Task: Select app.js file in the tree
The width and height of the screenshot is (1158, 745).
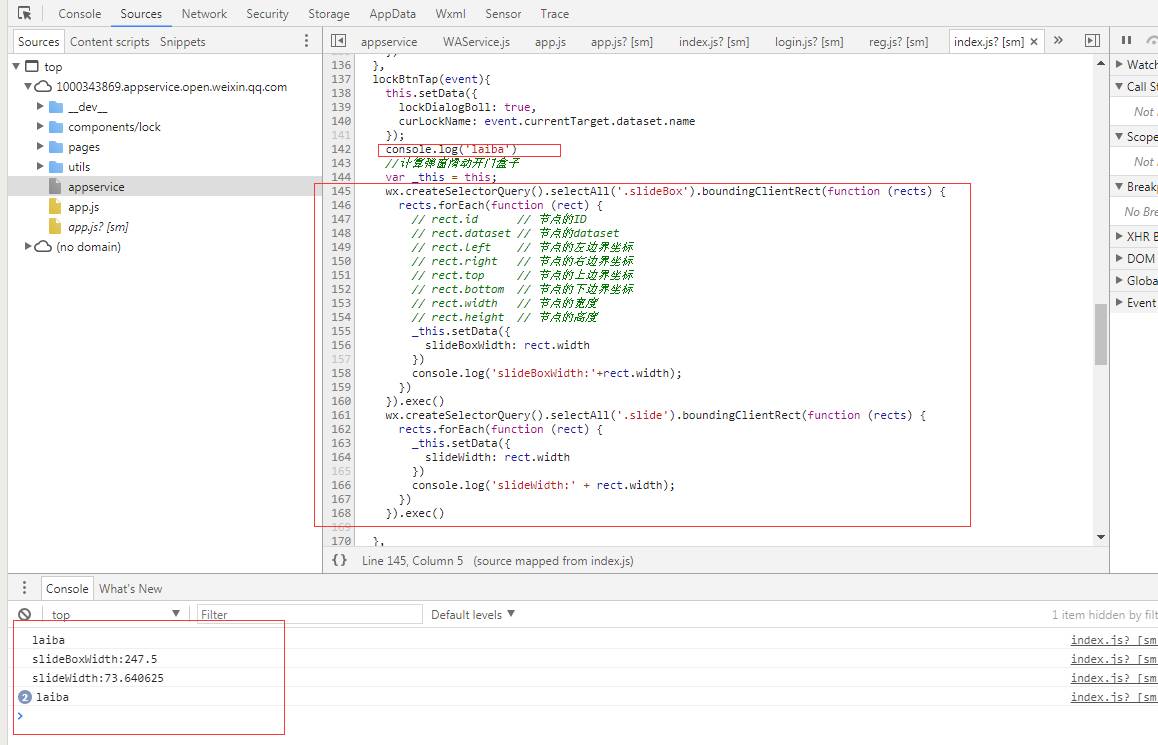Action: (x=83, y=207)
